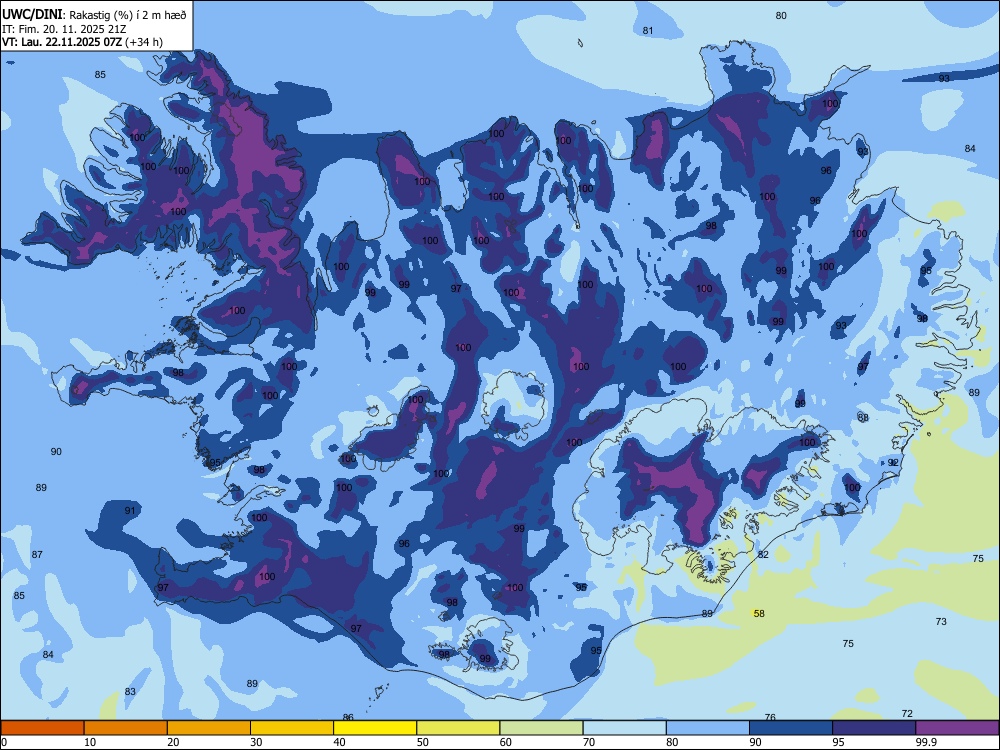Click the humidity value 86
1000x750 pixels.
tap(348, 717)
